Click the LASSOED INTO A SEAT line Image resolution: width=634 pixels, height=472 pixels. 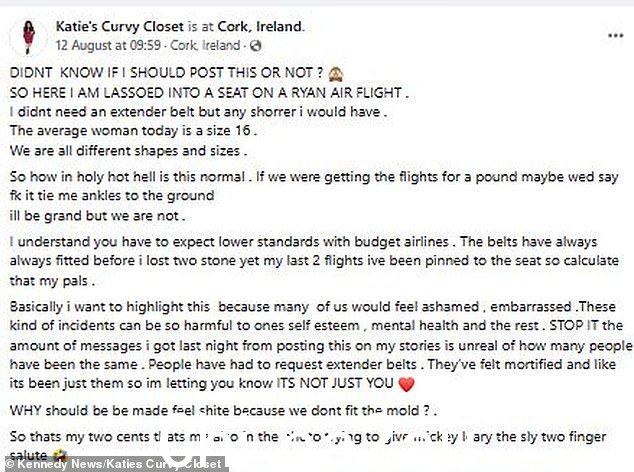[x=209, y=93]
